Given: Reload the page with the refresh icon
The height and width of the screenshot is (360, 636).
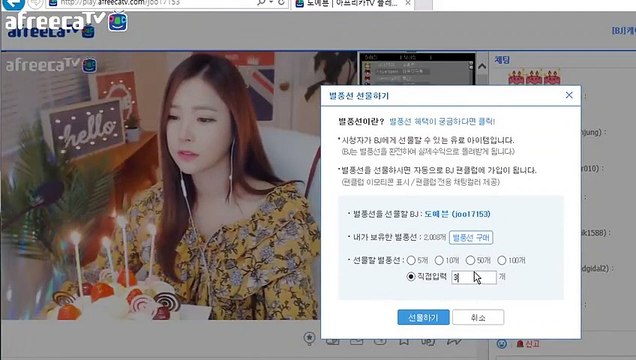Looking at the screenshot, I should 281,3.
